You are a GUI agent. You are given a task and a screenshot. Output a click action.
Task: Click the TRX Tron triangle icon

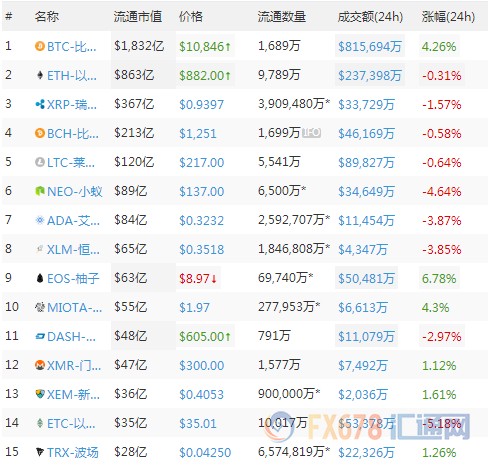40,452
